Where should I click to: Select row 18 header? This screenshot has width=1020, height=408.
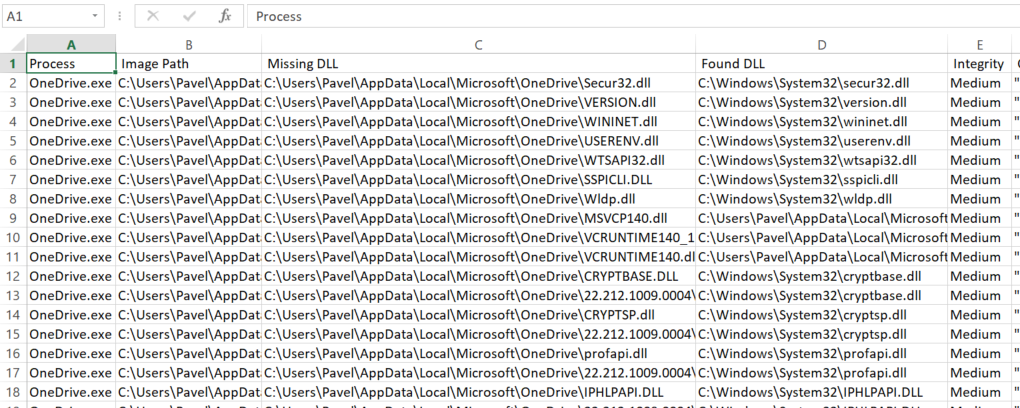[13, 392]
